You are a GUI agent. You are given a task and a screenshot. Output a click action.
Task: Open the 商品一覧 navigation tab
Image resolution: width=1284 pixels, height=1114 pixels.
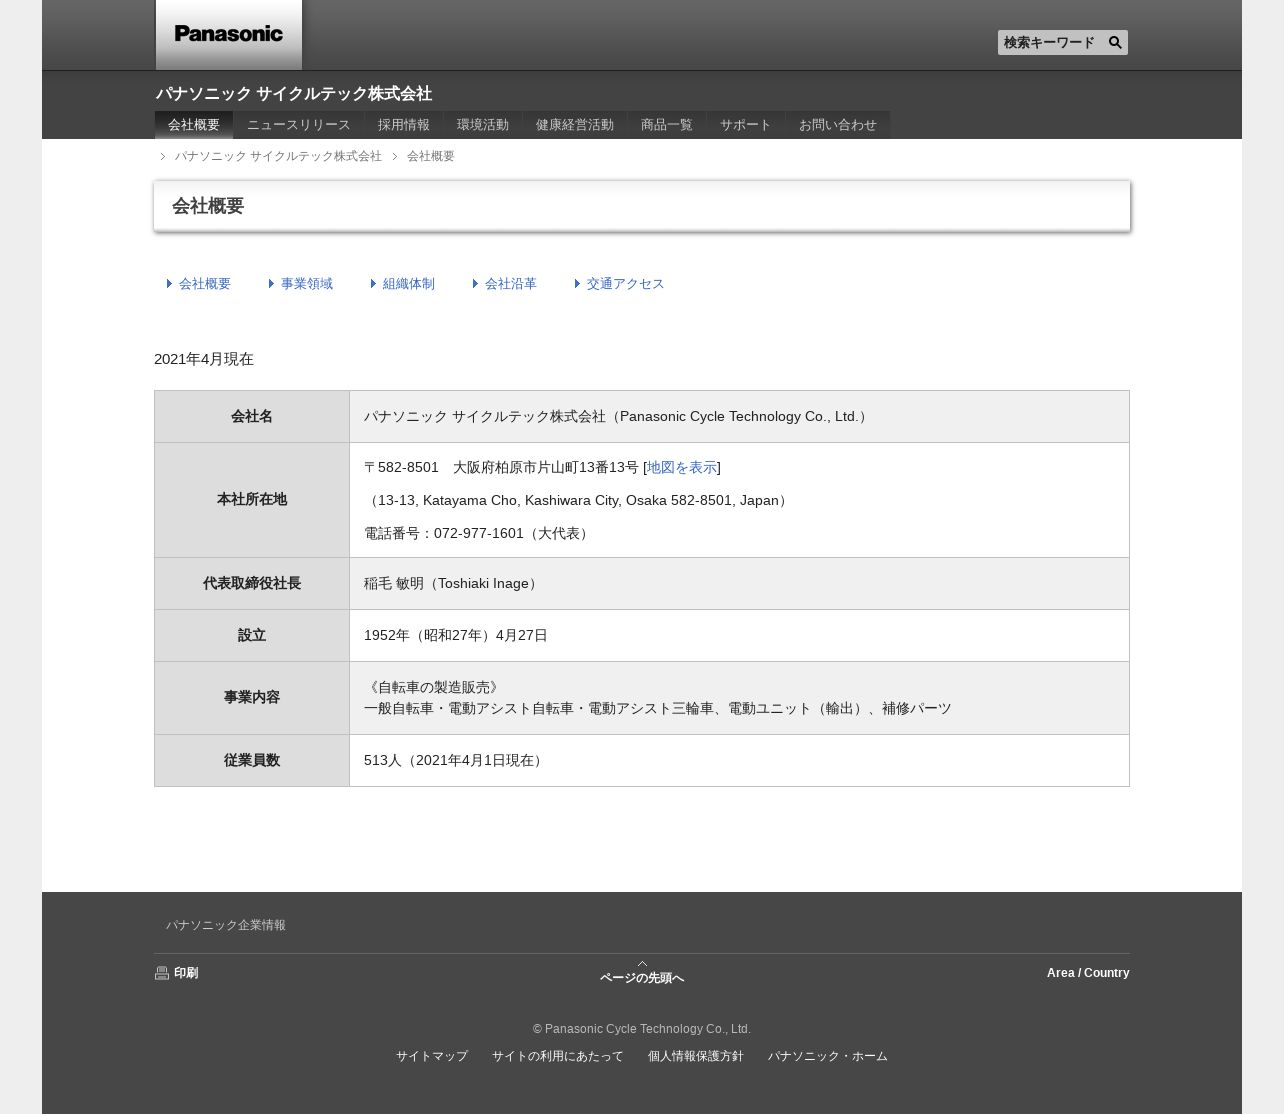(x=667, y=125)
